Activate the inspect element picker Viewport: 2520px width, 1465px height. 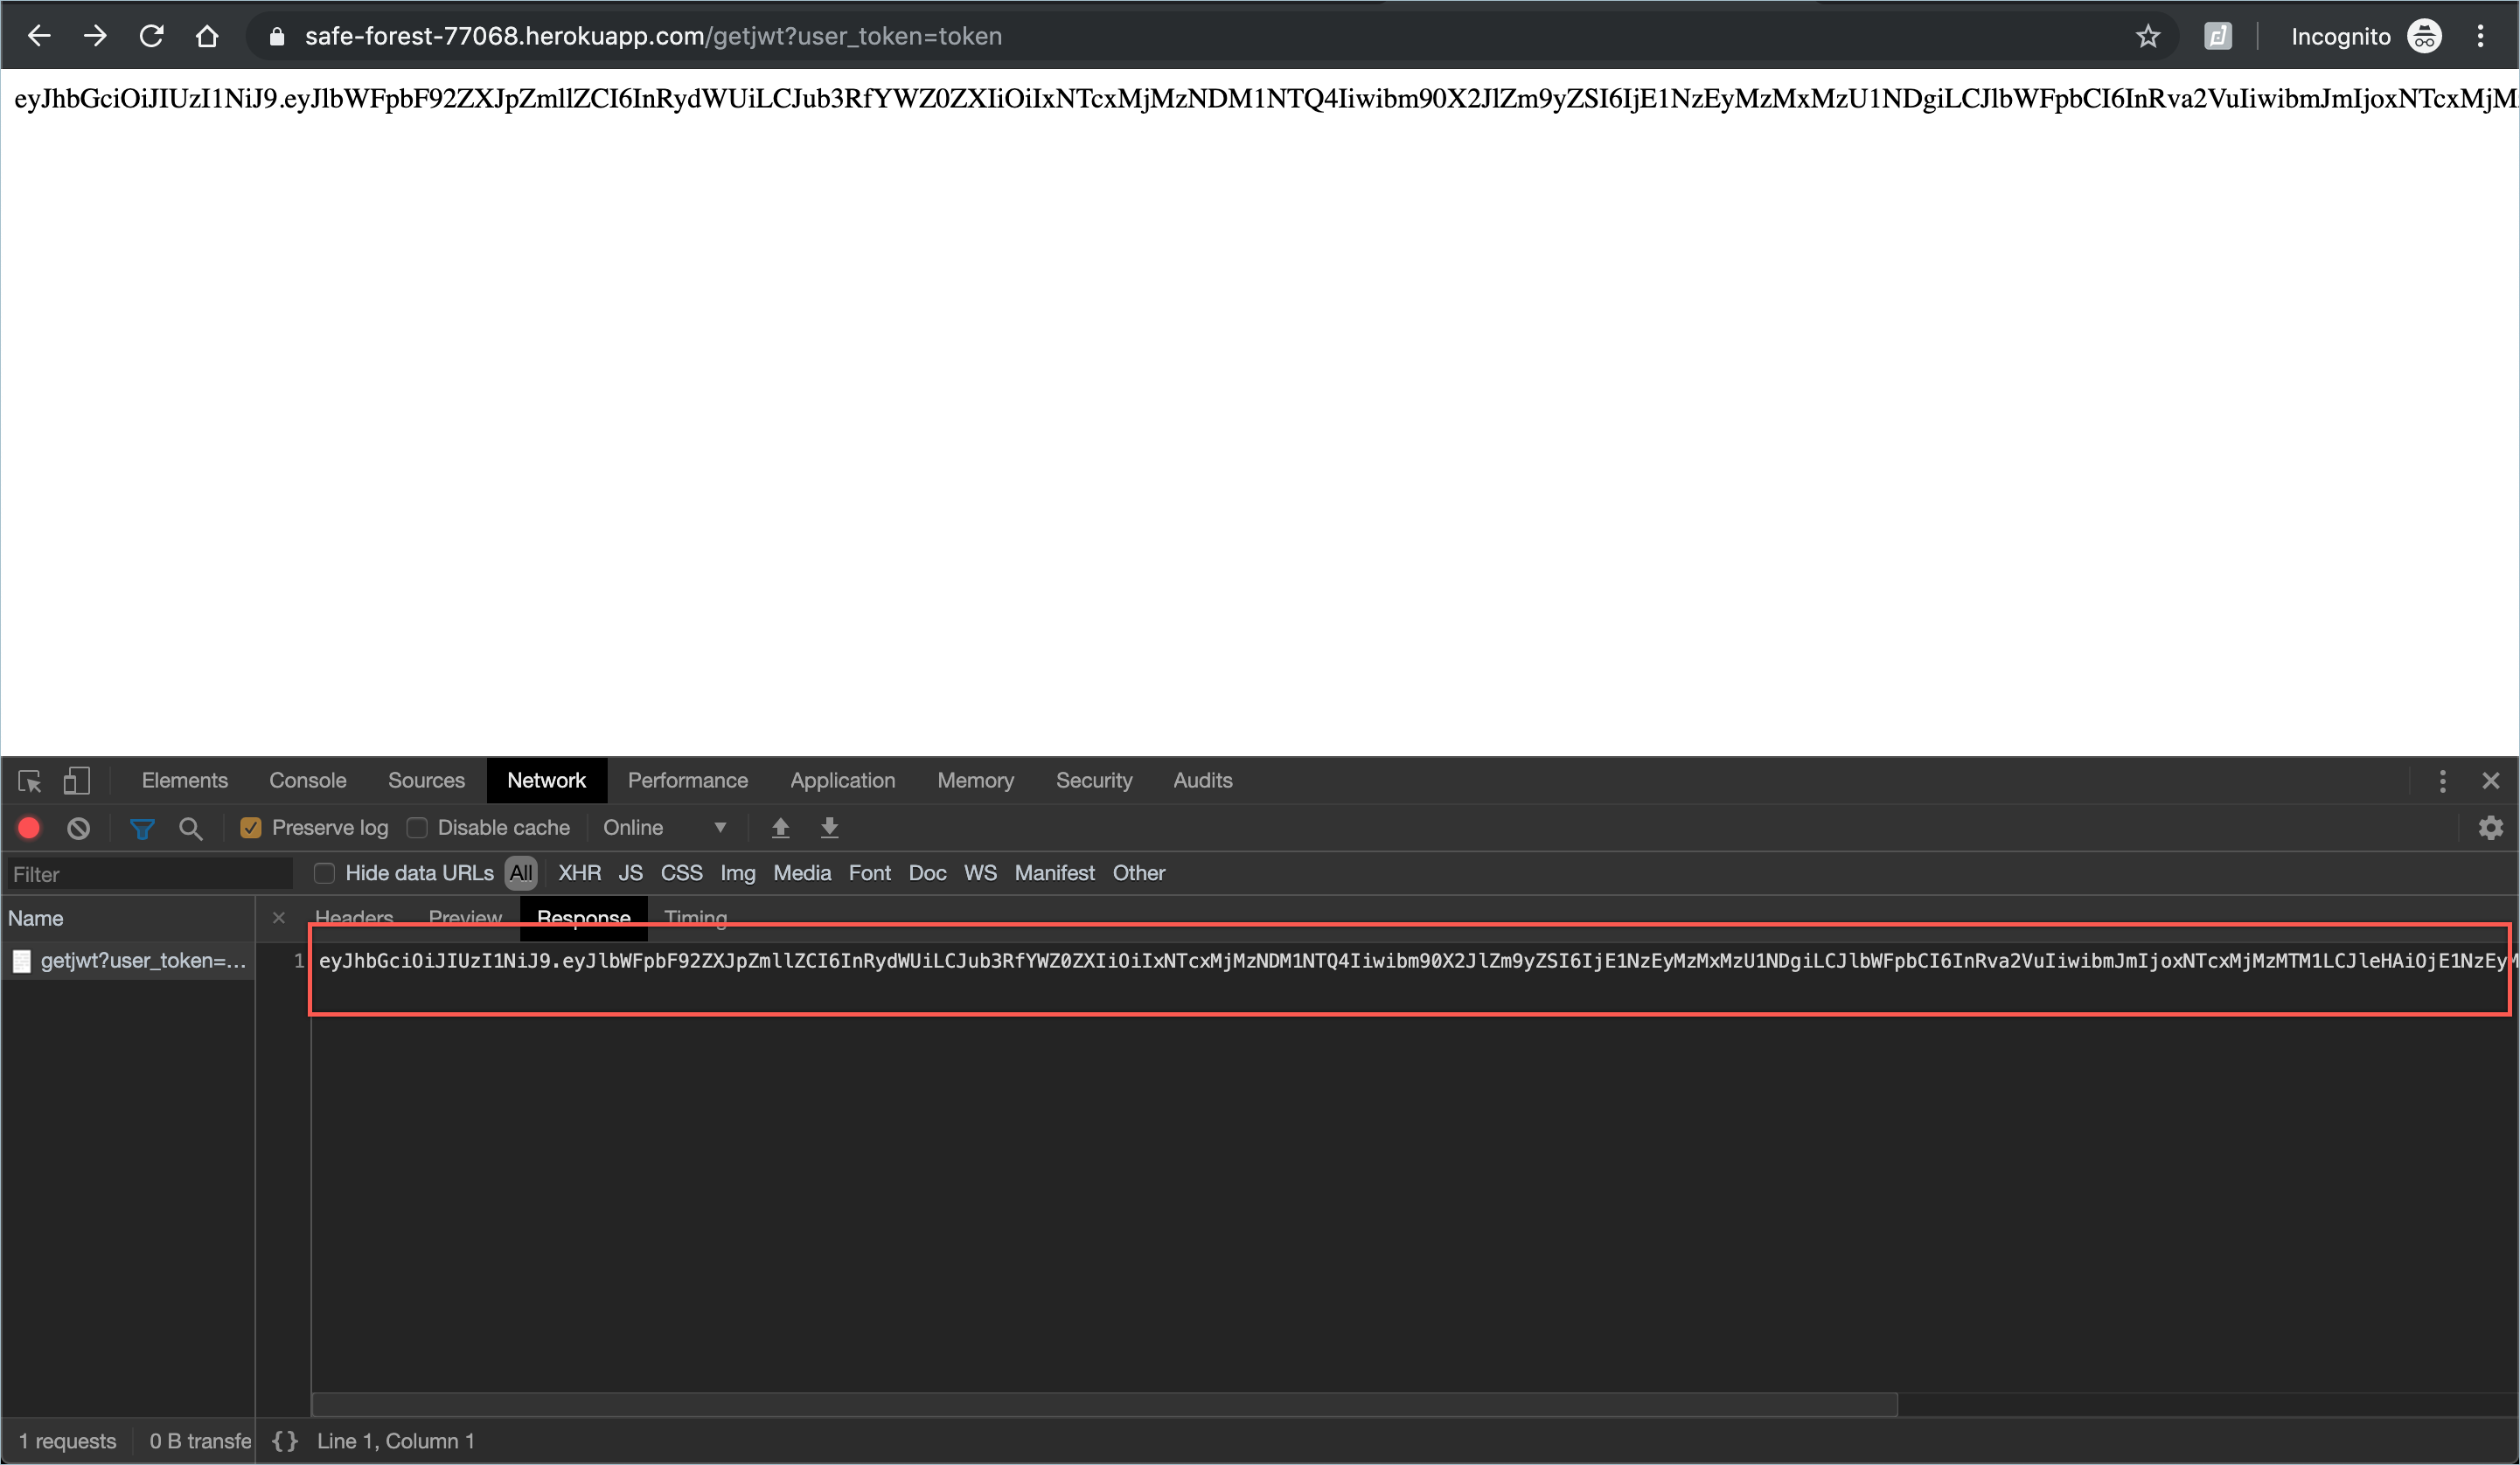point(30,781)
